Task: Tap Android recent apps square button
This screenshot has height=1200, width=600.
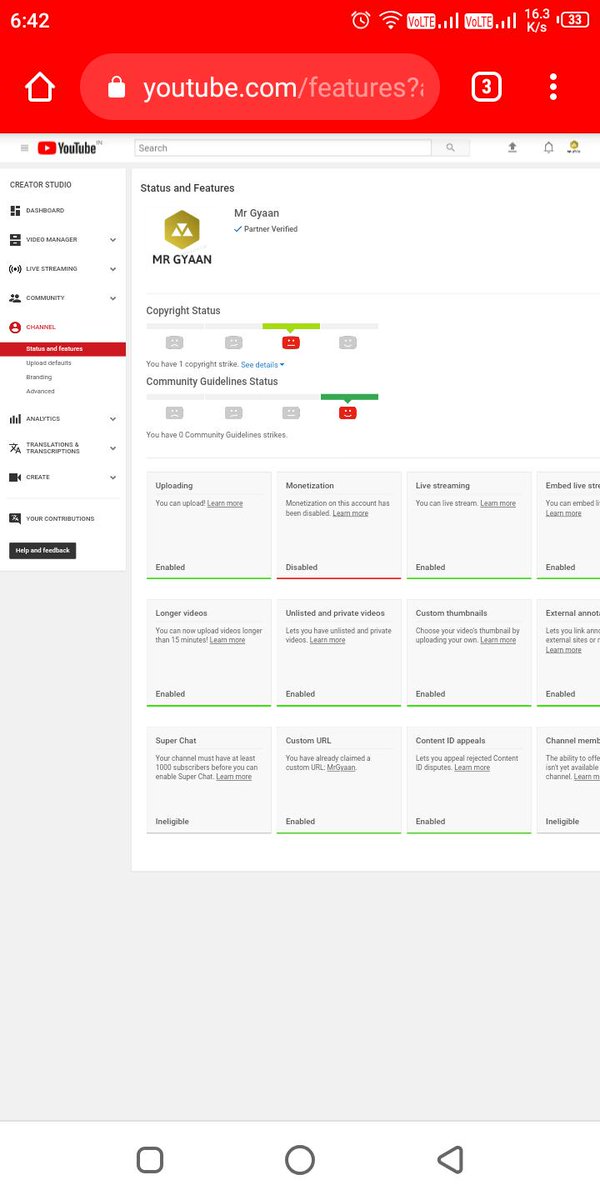Action: [x=150, y=1159]
